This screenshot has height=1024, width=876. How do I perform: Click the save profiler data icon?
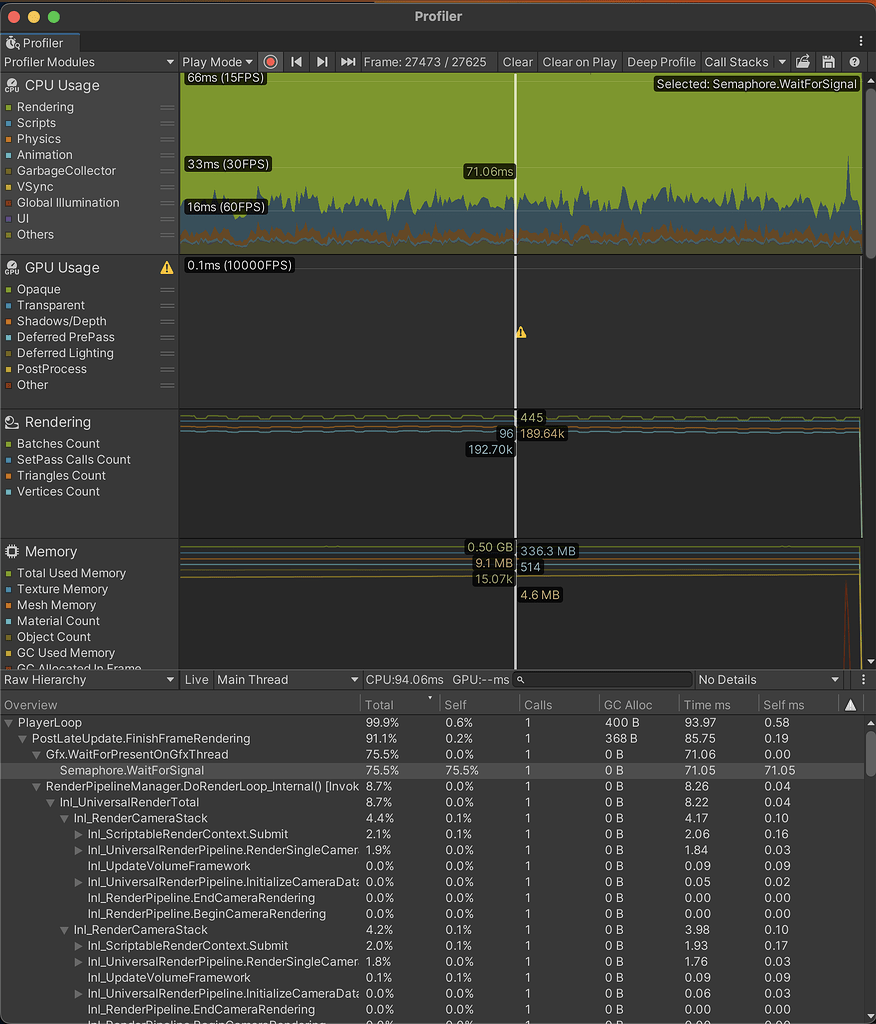click(x=829, y=62)
